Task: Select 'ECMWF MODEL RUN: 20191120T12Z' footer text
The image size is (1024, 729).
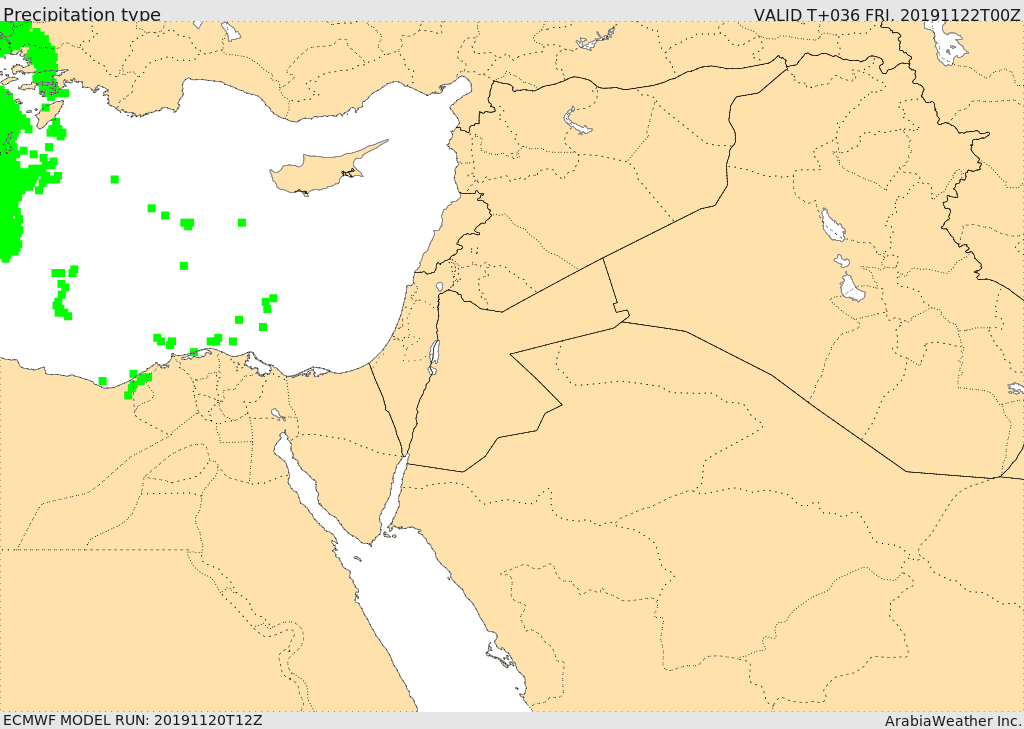Action: (x=133, y=720)
